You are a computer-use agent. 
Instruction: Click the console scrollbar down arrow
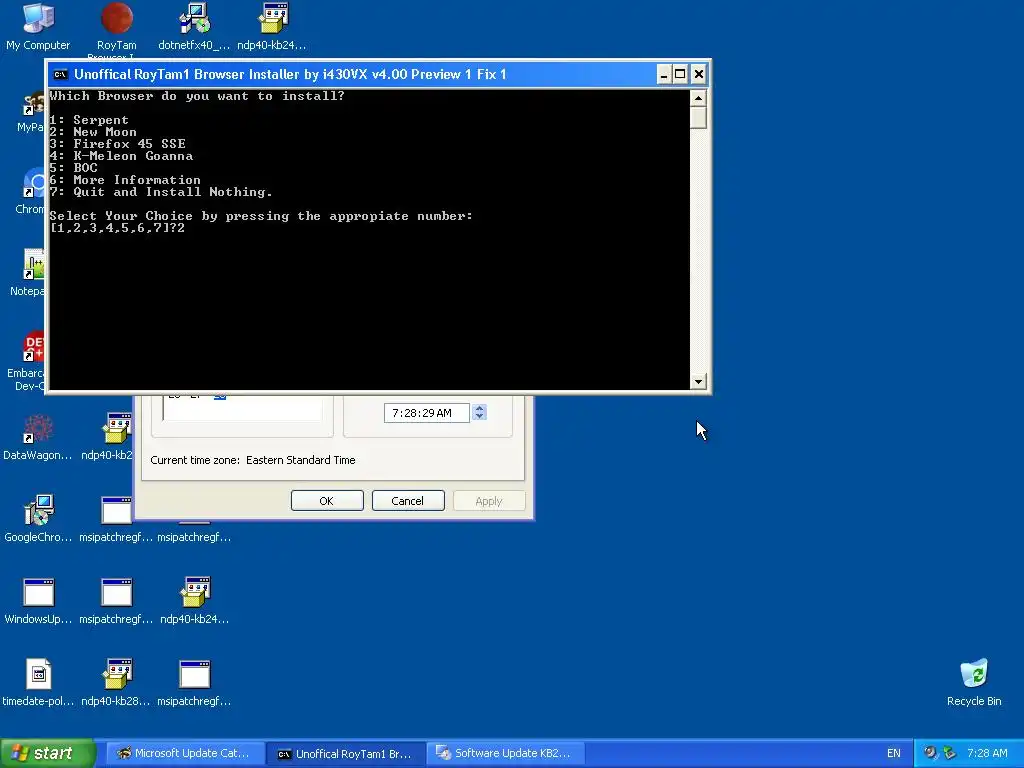pos(698,381)
